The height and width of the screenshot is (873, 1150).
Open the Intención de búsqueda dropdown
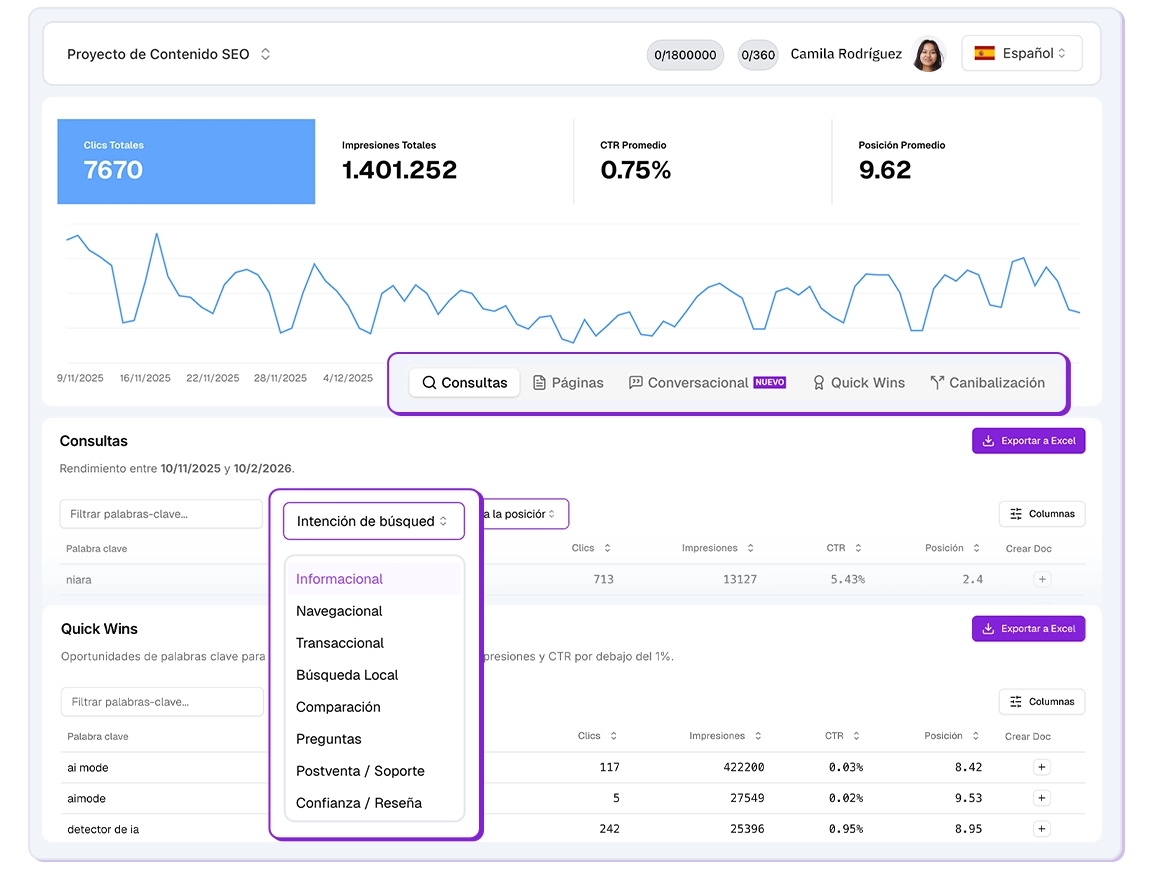click(373, 520)
